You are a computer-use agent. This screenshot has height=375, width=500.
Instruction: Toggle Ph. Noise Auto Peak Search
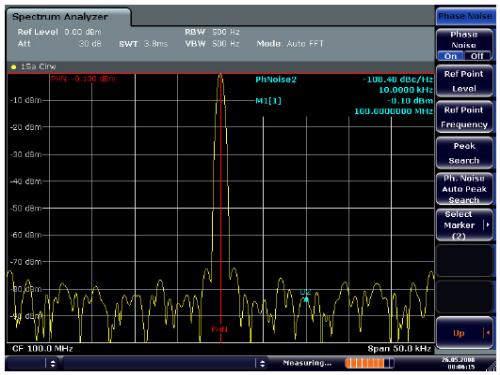coord(464,189)
